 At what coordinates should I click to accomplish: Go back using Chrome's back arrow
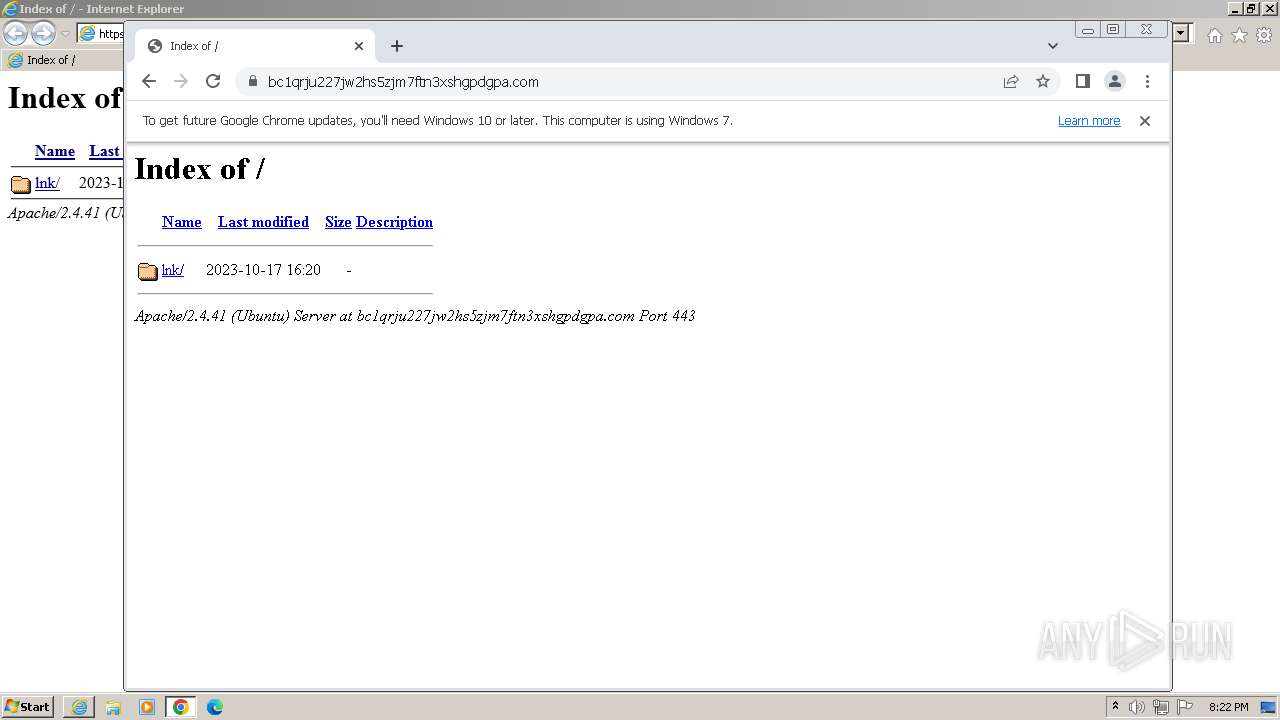(149, 81)
